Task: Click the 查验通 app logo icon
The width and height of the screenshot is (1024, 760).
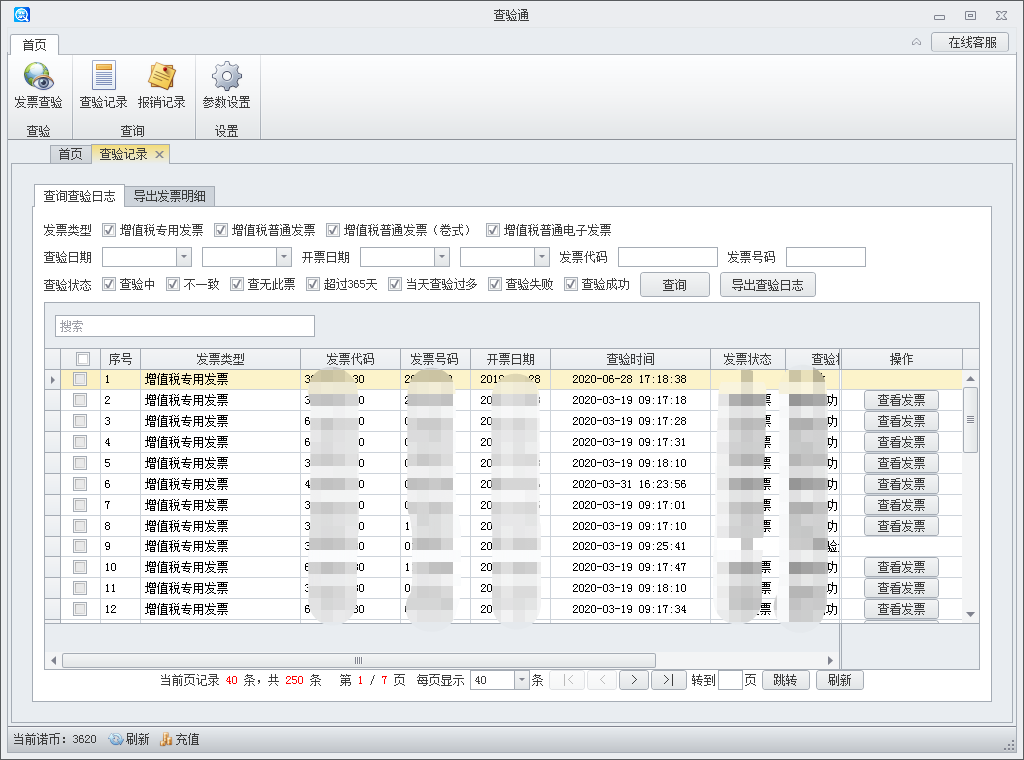Action: (x=22, y=14)
